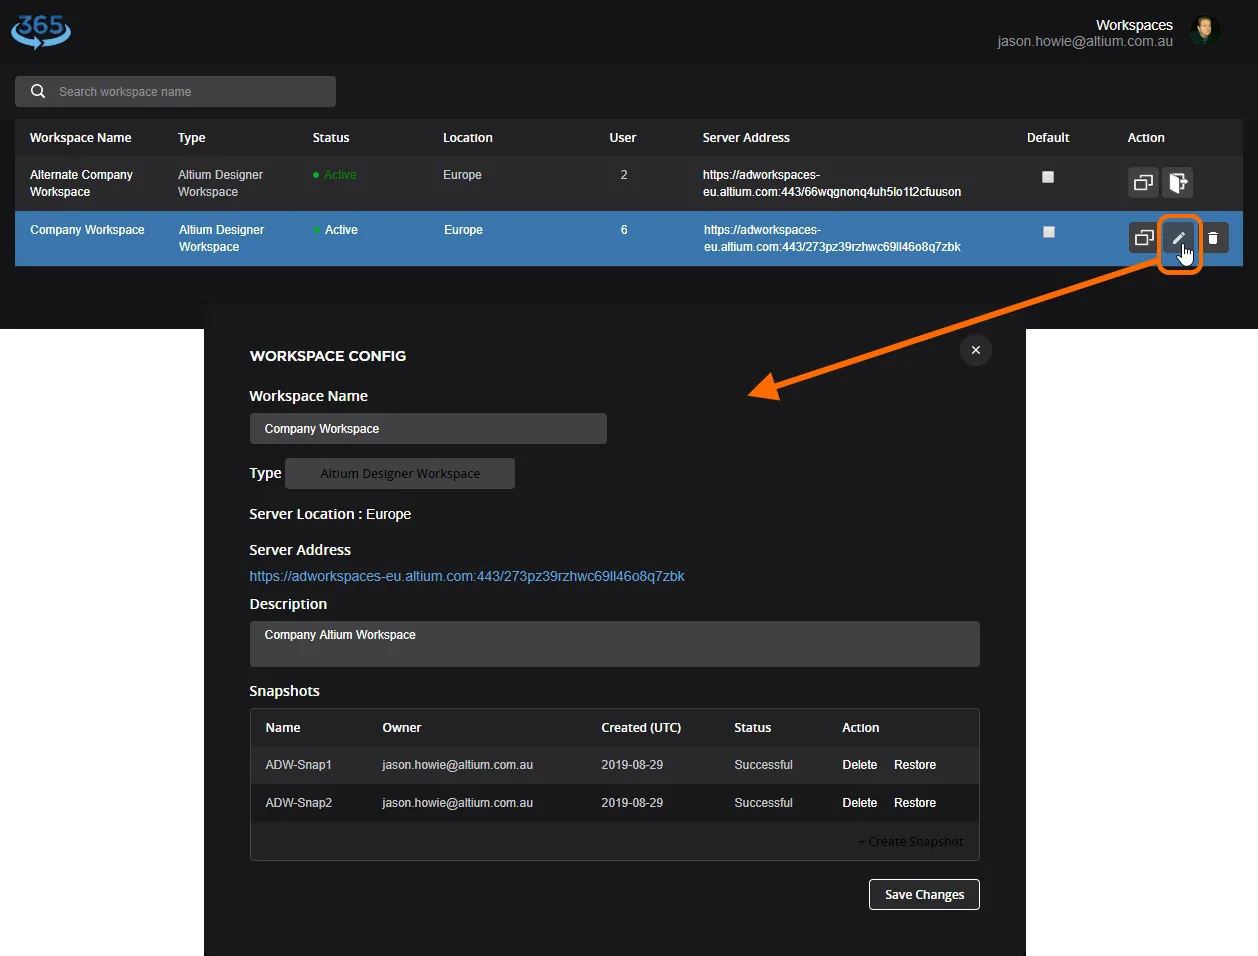Open Company Workspace via its window icon

click(x=1143, y=238)
